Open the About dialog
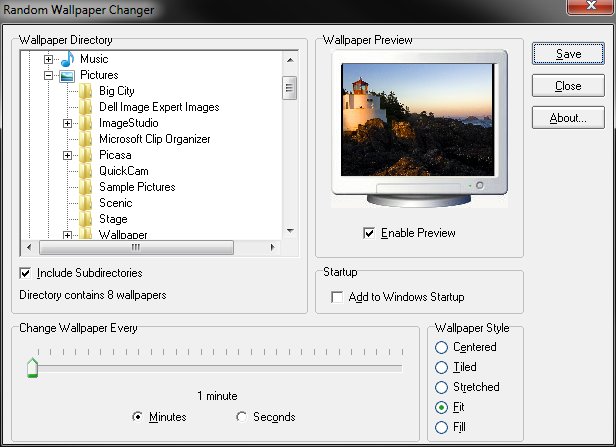The image size is (616, 447). tap(567, 118)
